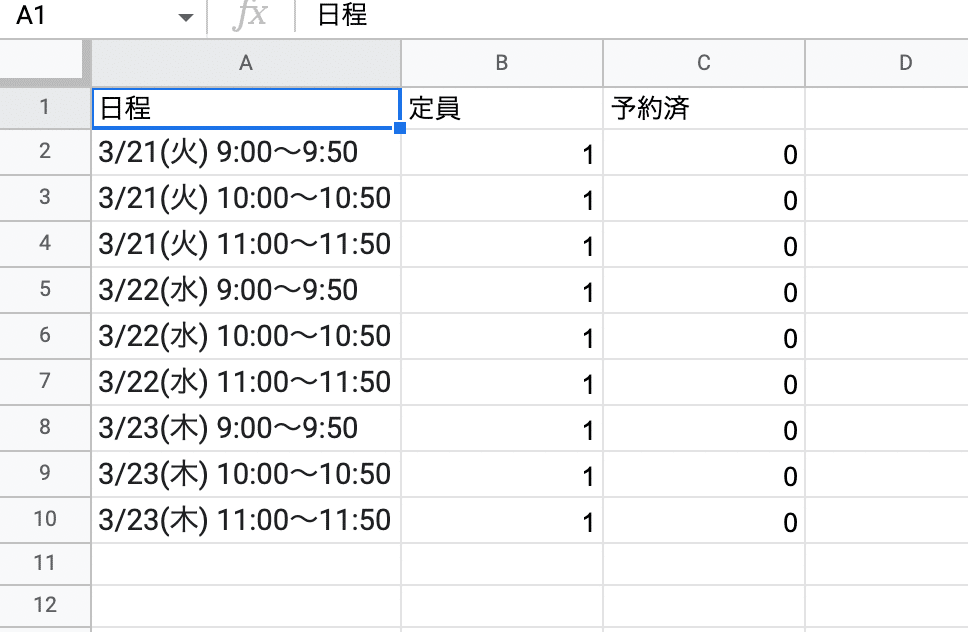968x632 pixels.
Task: Select cell 3/22(水) 11:00～11:50
Action: pyautogui.click(x=246, y=382)
